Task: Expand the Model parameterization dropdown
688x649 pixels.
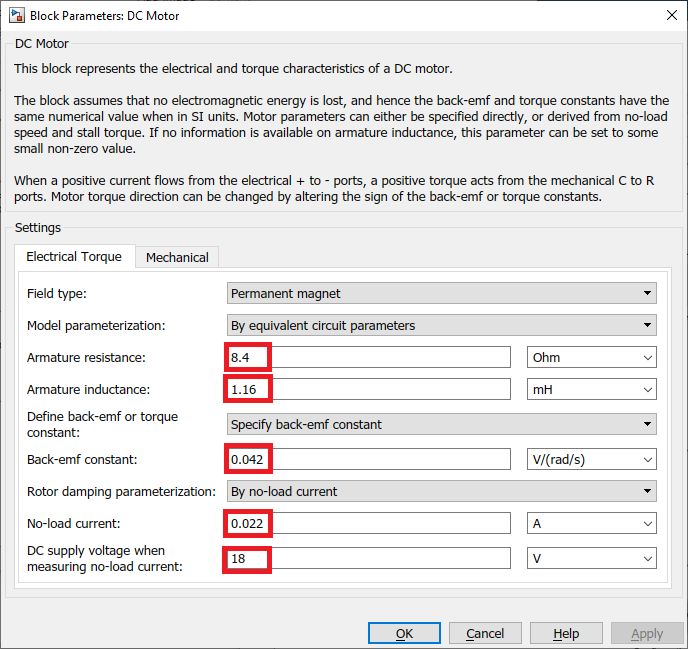Action: [441, 325]
